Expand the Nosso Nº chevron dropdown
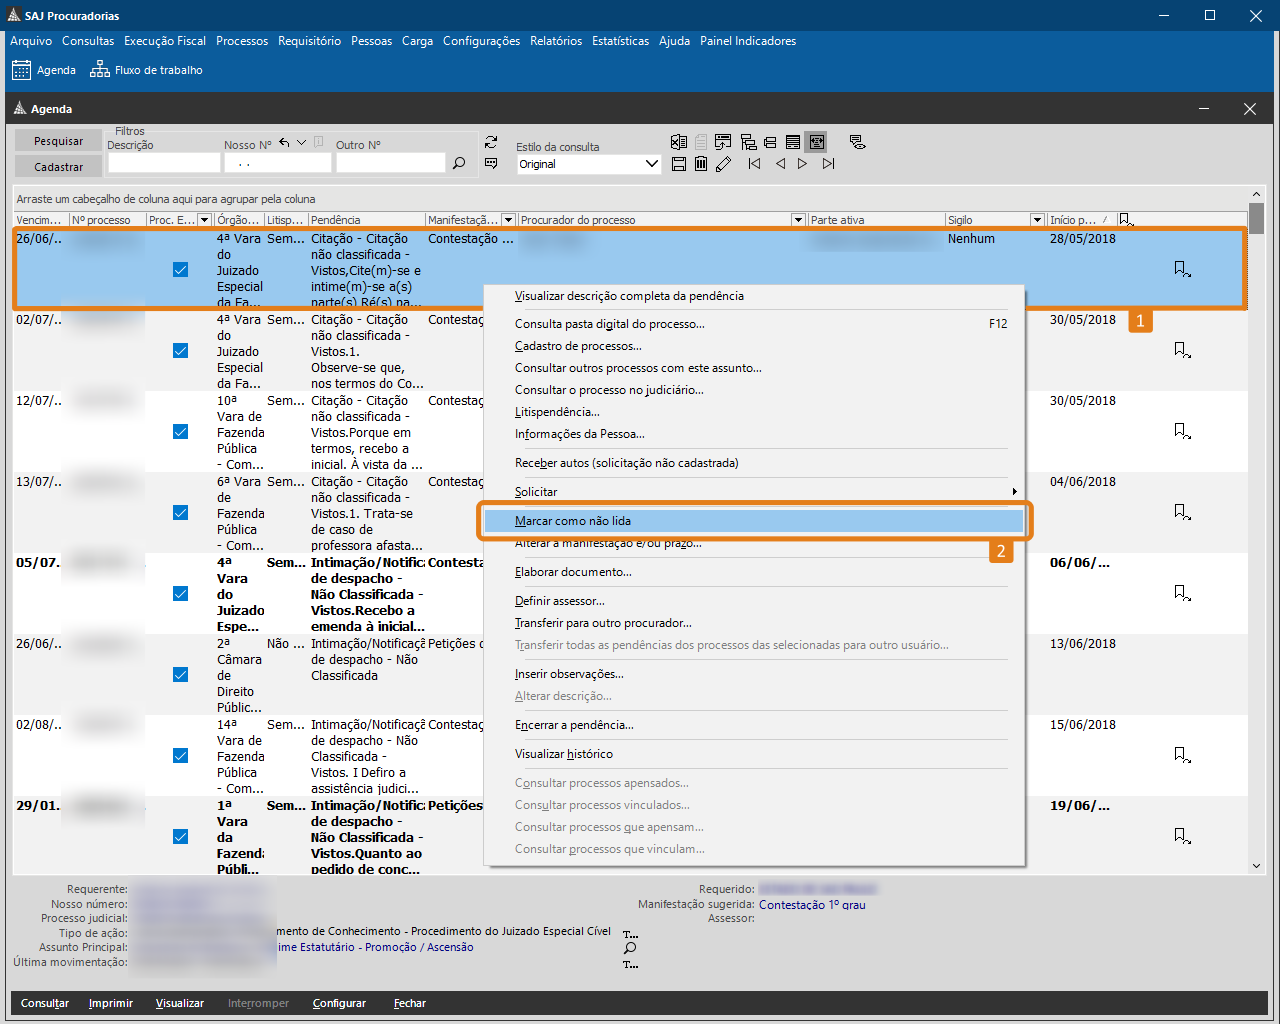This screenshot has height=1024, width=1280. [x=301, y=143]
